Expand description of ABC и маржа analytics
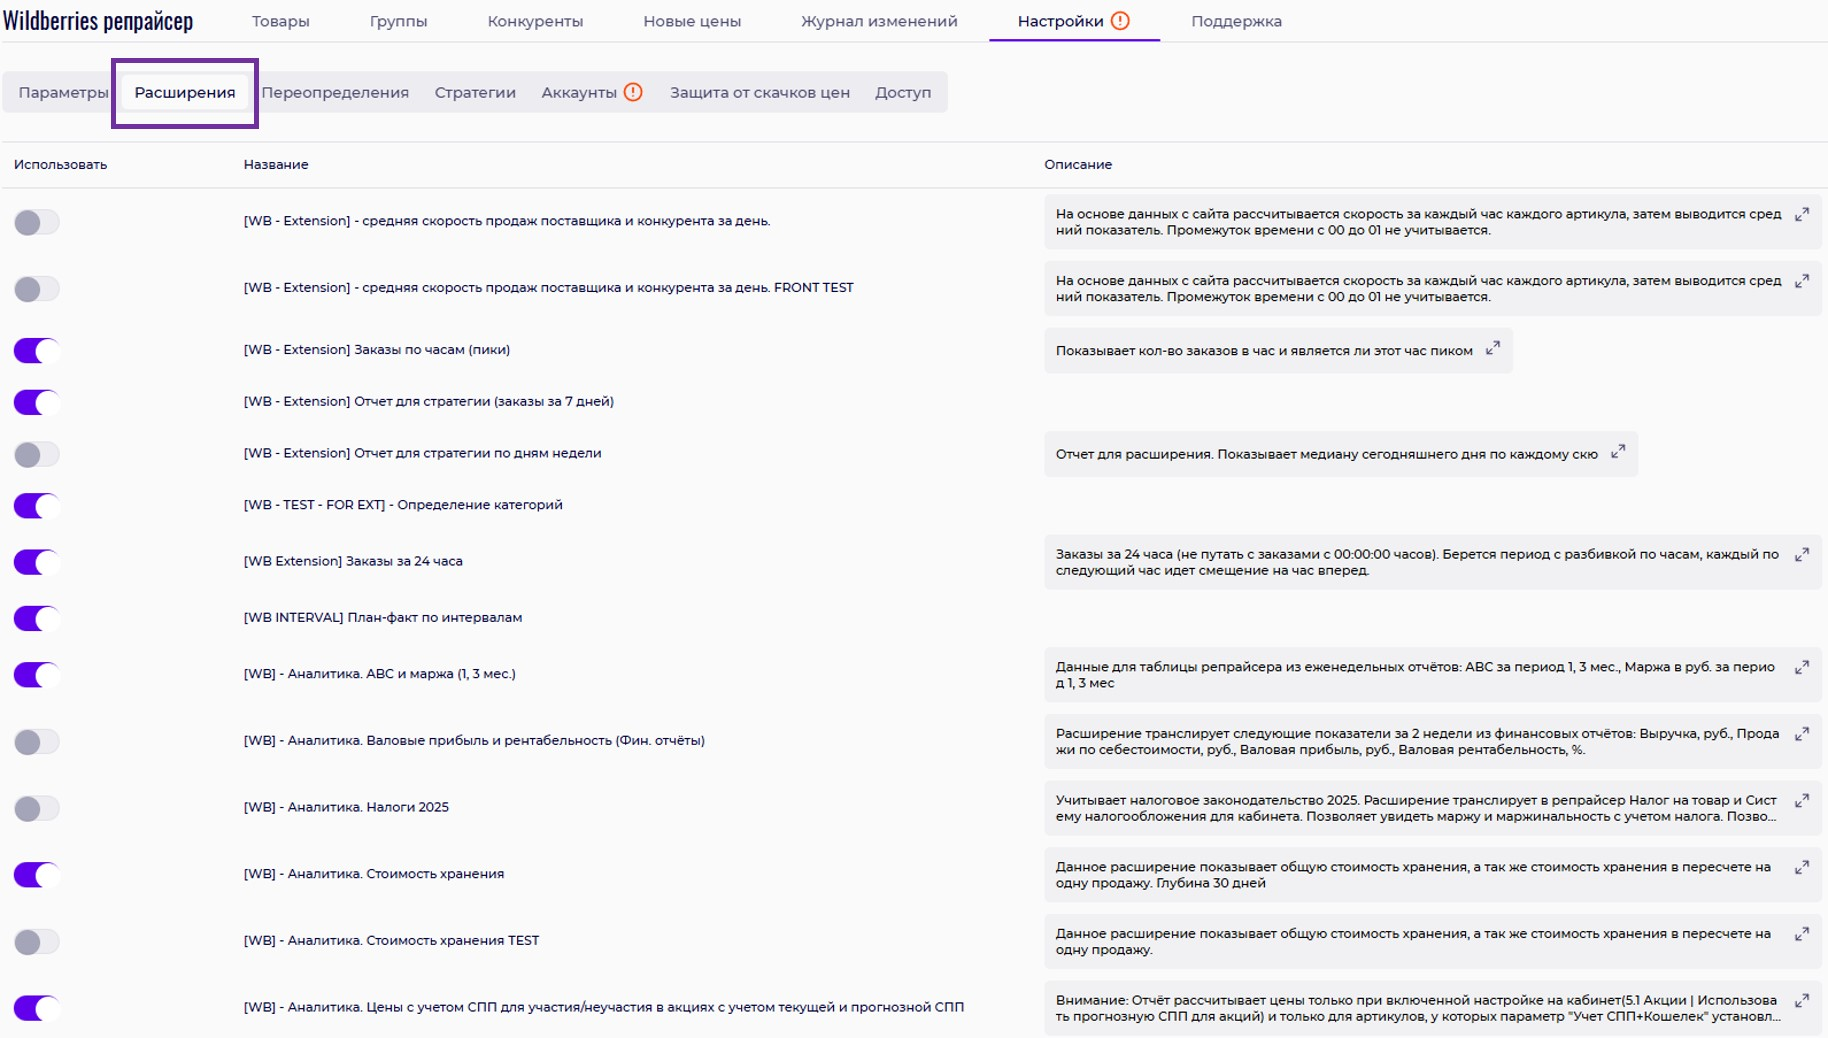This screenshot has height=1038, width=1828. point(1801,668)
